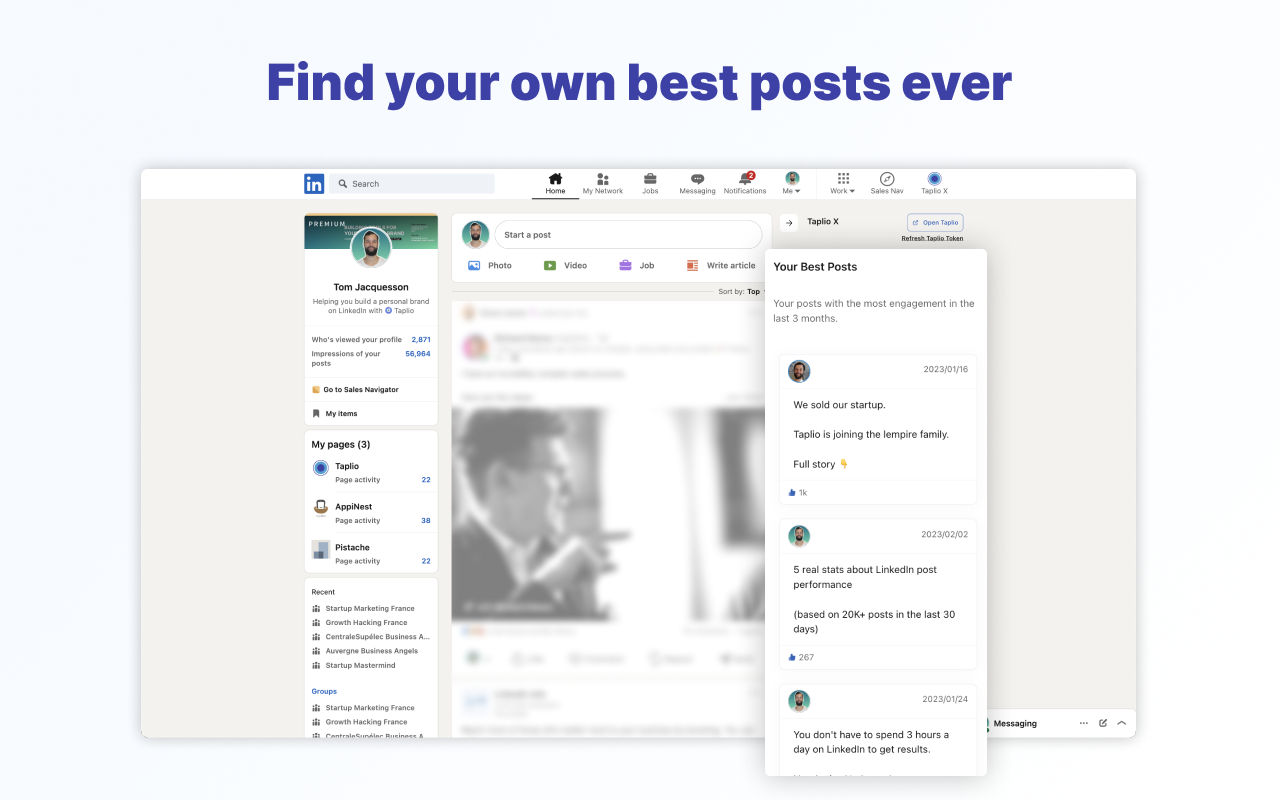Open the Home tab
1280x800 pixels.
click(x=555, y=184)
